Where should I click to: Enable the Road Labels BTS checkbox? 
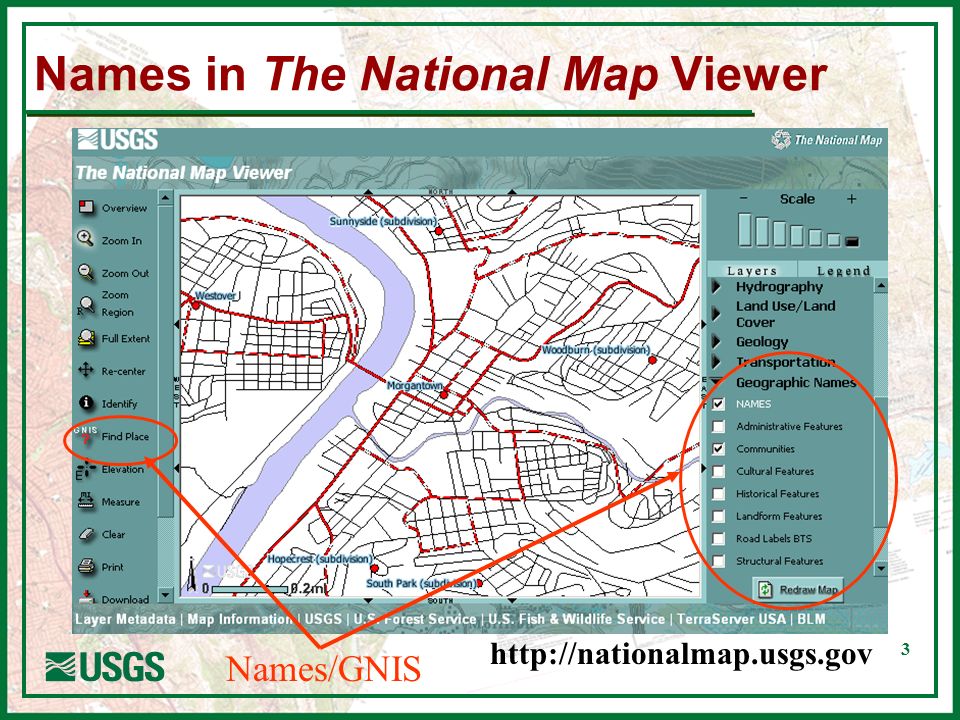click(x=718, y=539)
